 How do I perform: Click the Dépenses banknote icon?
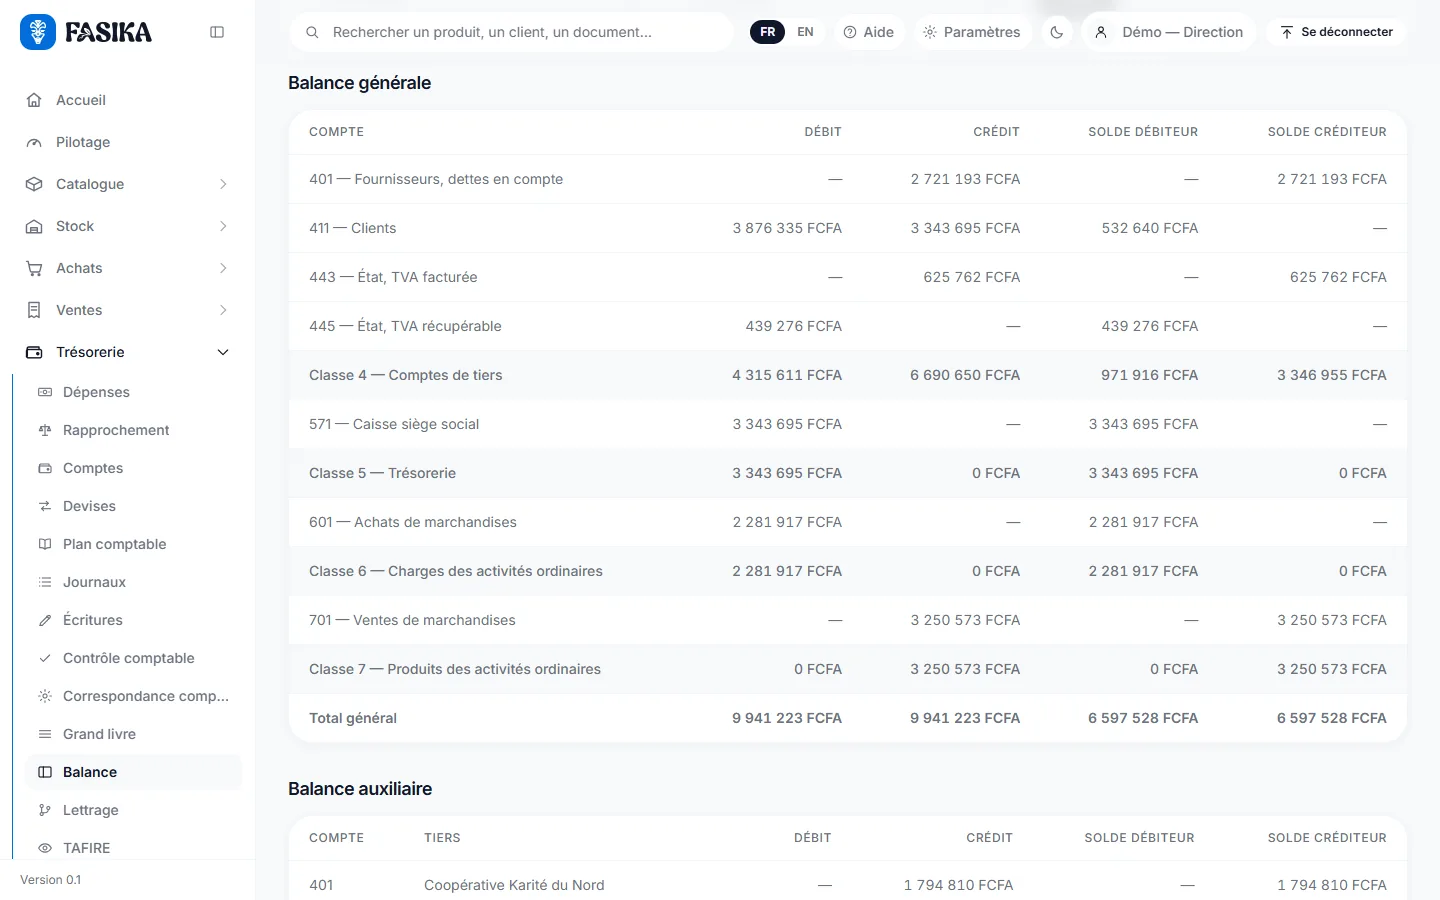pyautogui.click(x=45, y=392)
